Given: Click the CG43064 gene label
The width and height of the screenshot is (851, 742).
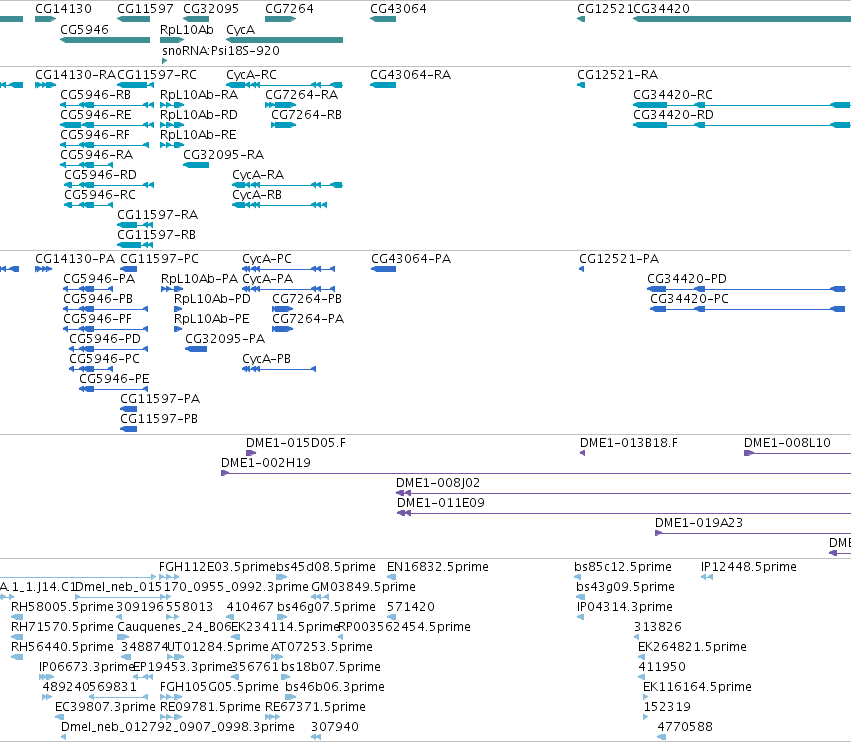Looking at the screenshot, I should point(398,9).
